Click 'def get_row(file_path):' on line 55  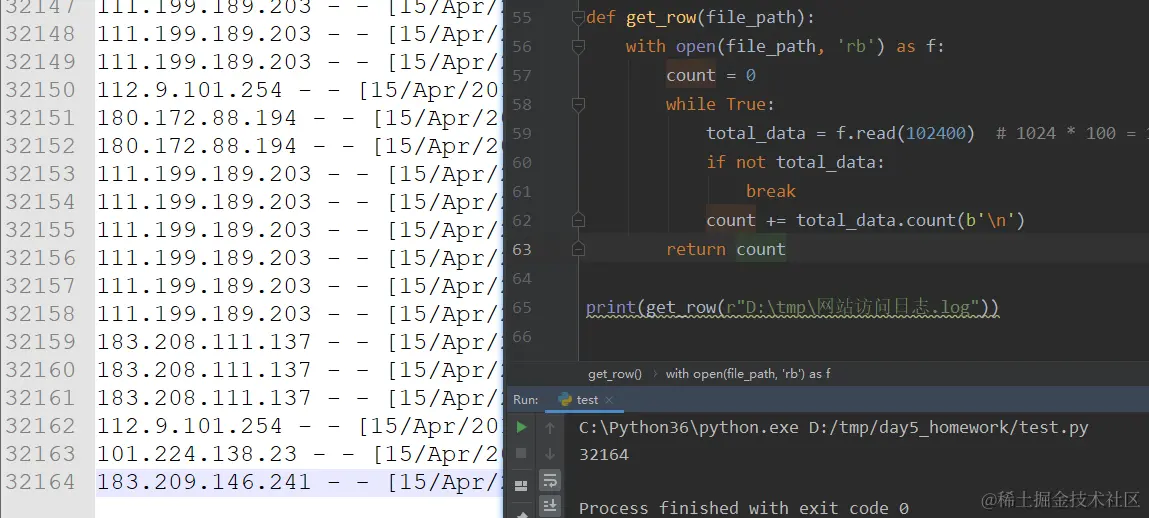point(700,17)
